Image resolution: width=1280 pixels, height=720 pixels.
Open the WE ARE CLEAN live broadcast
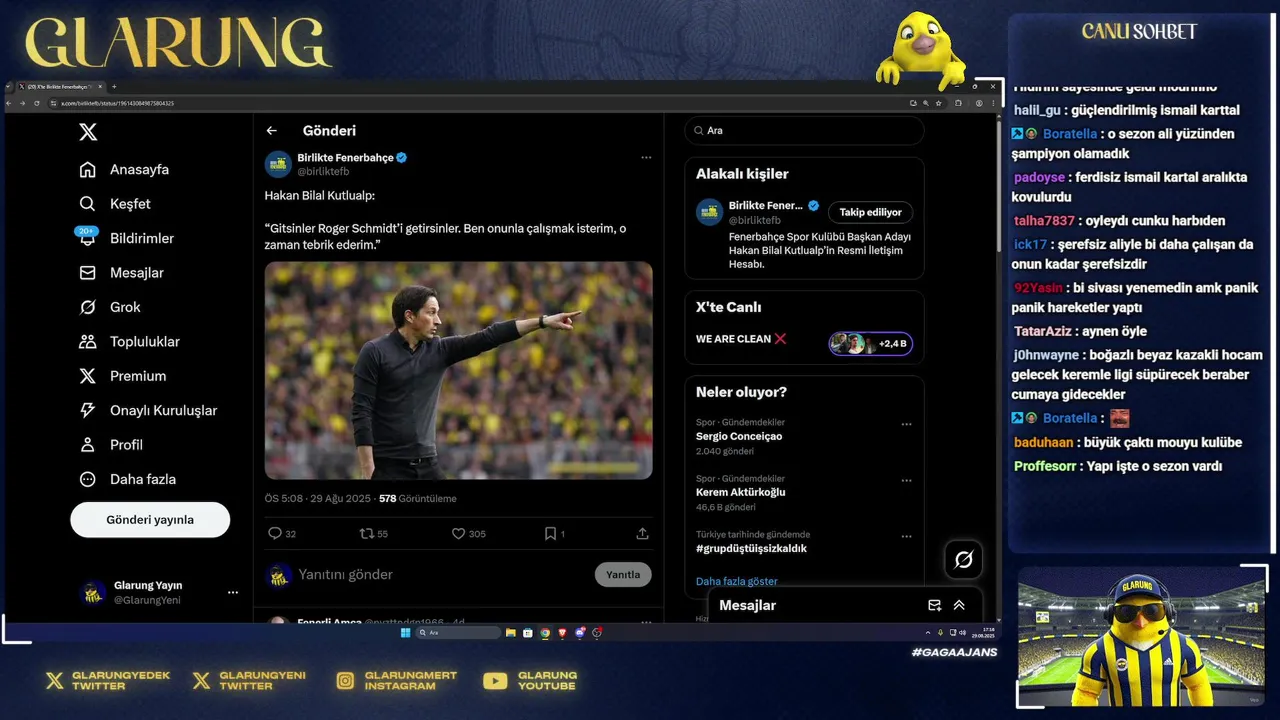[x=741, y=339]
